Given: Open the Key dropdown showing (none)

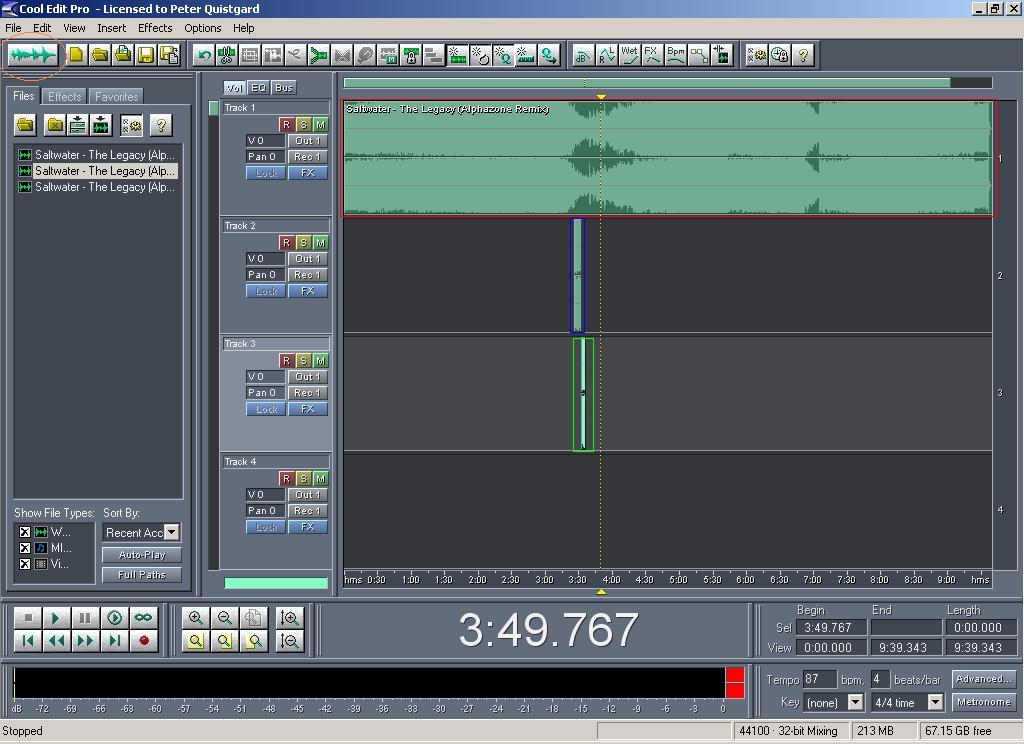Looking at the screenshot, I should pos(855,702).
